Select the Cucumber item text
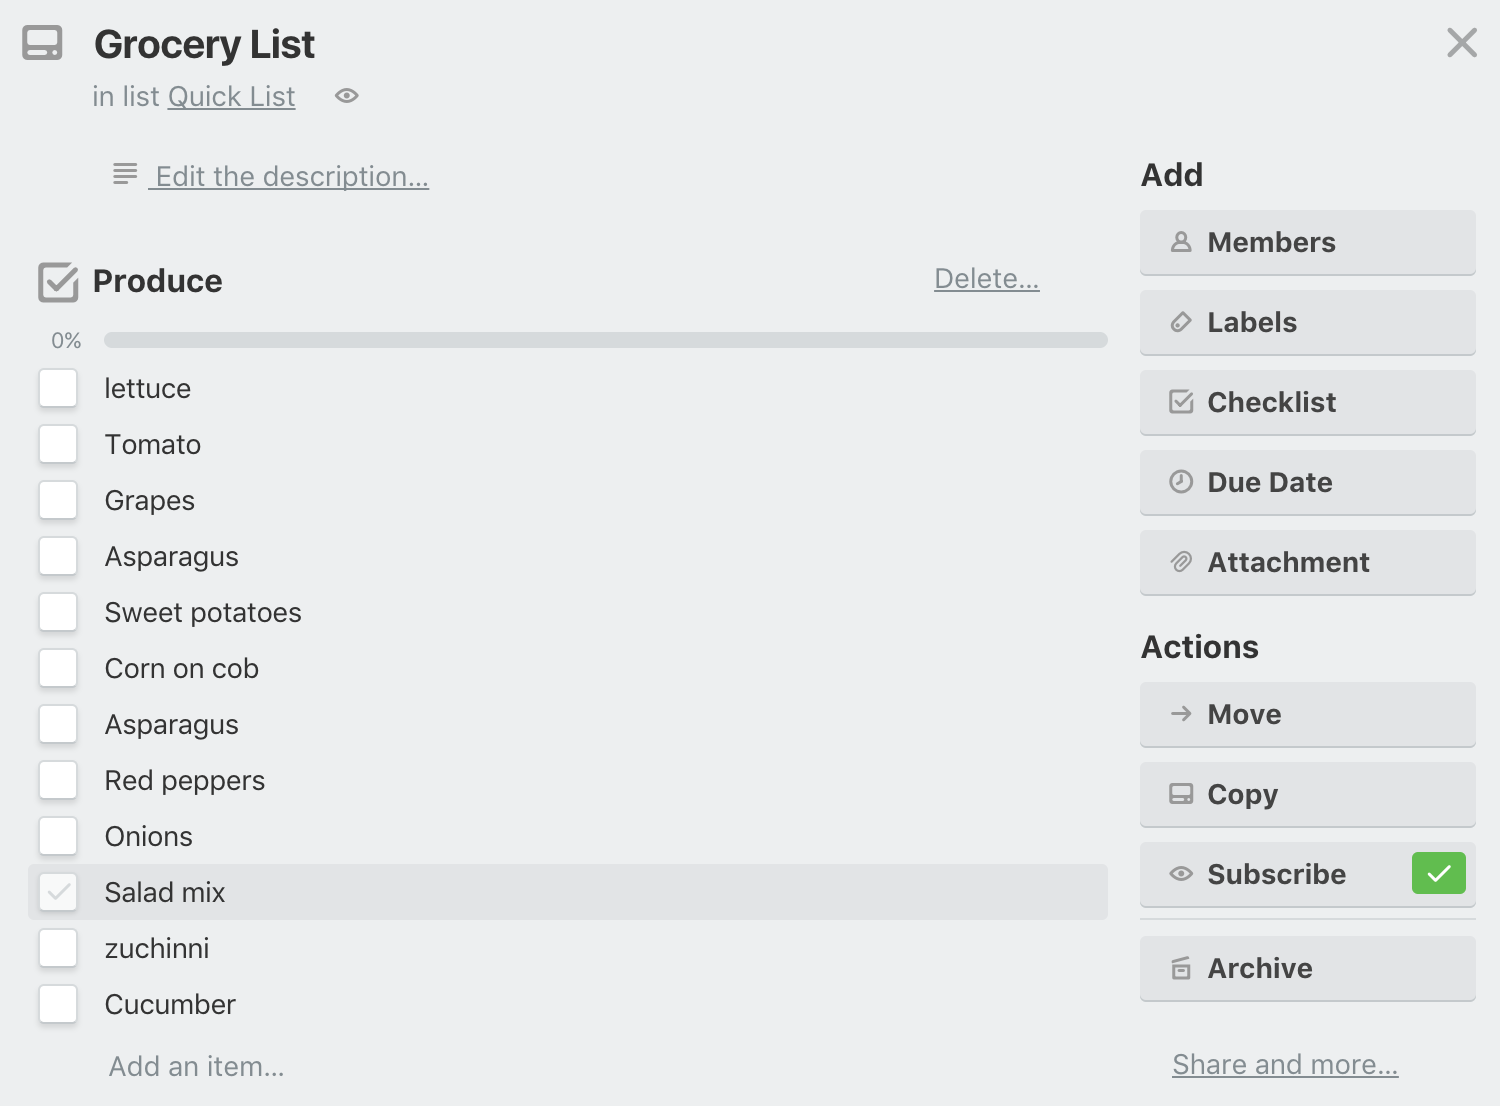Image resolution: width=1500 pixels, height=1106 pixels. [x=170, y=1004]
